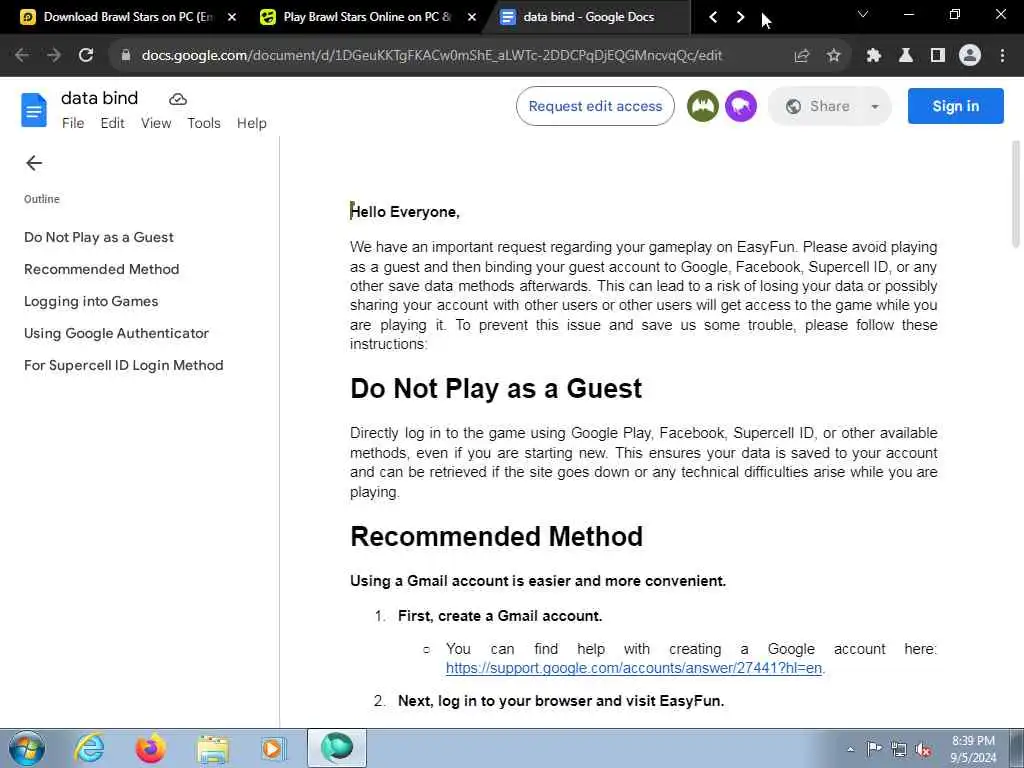This screenshot has width=1024, height=768.
Task: Switch to Download Brawl Stars on PC tab
Action: (x=128, y=17)
